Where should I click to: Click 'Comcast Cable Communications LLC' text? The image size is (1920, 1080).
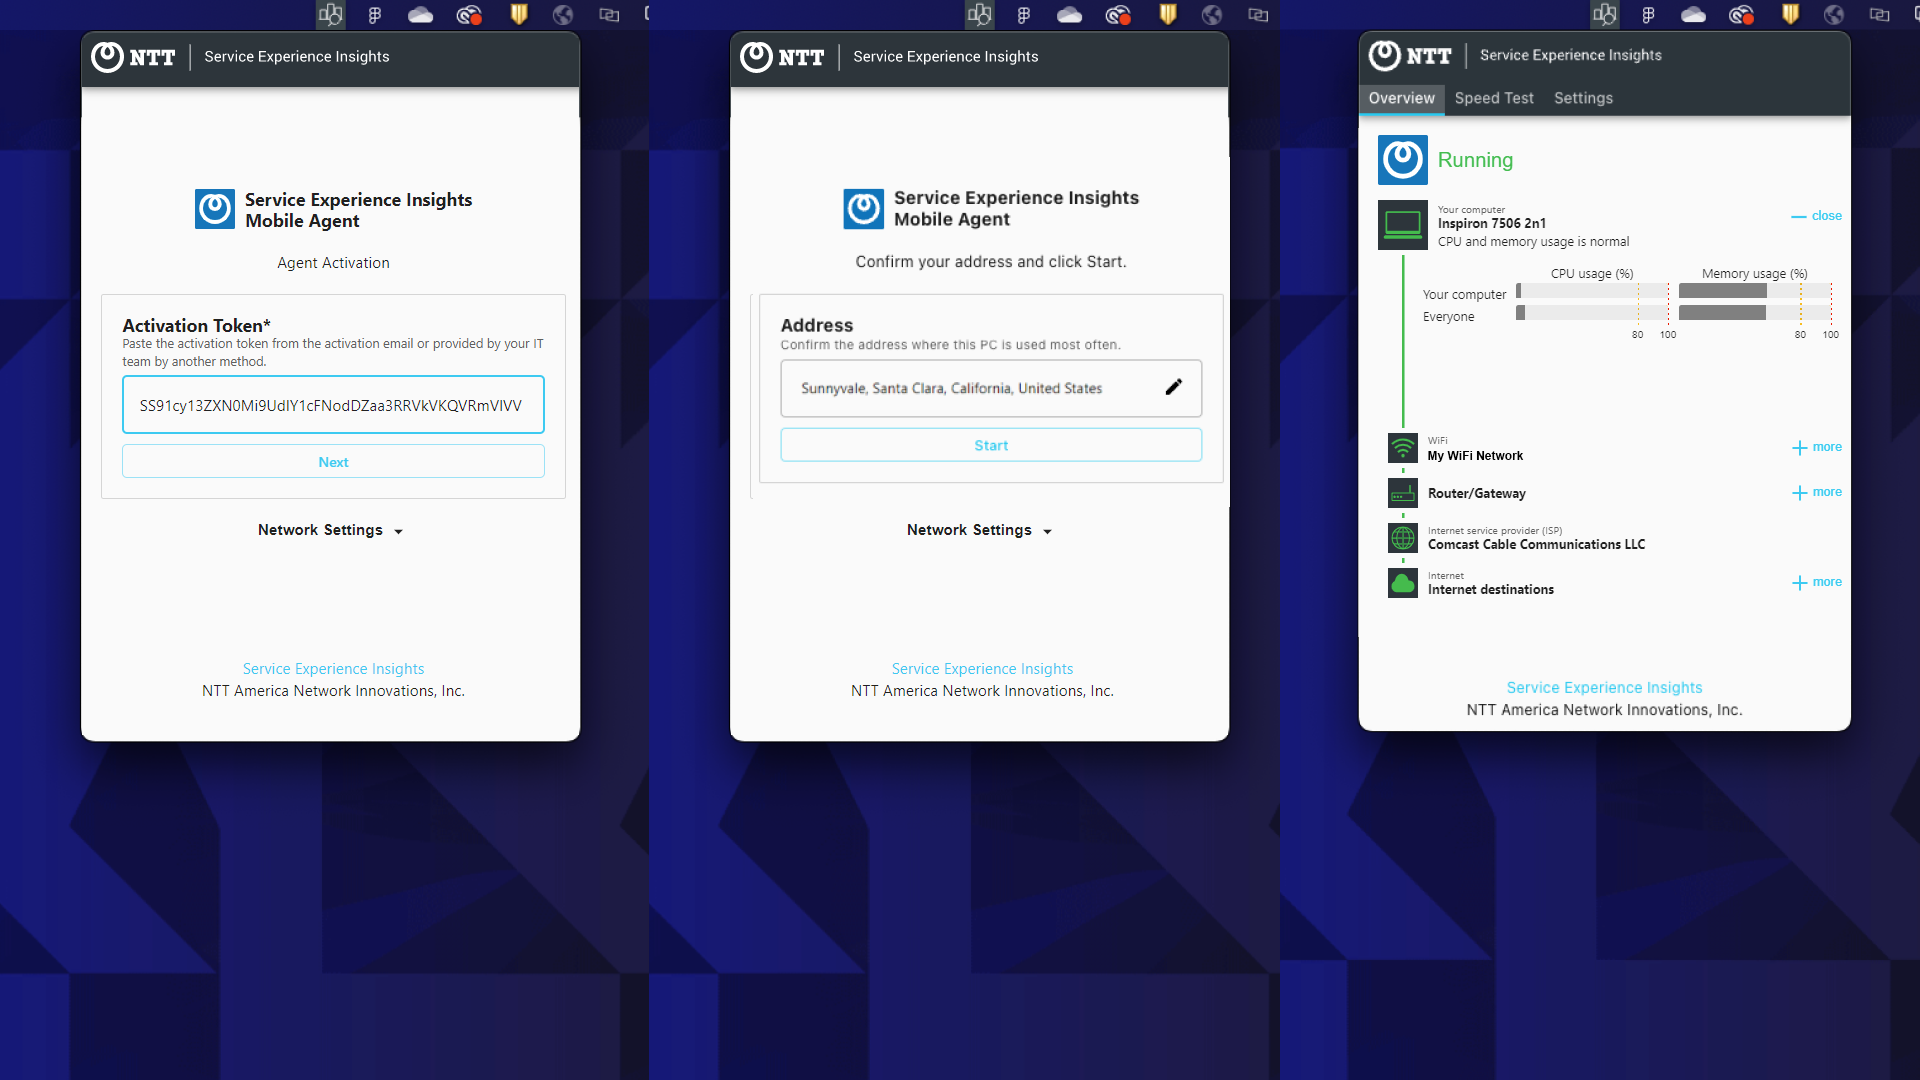[x=1536, y=545]
